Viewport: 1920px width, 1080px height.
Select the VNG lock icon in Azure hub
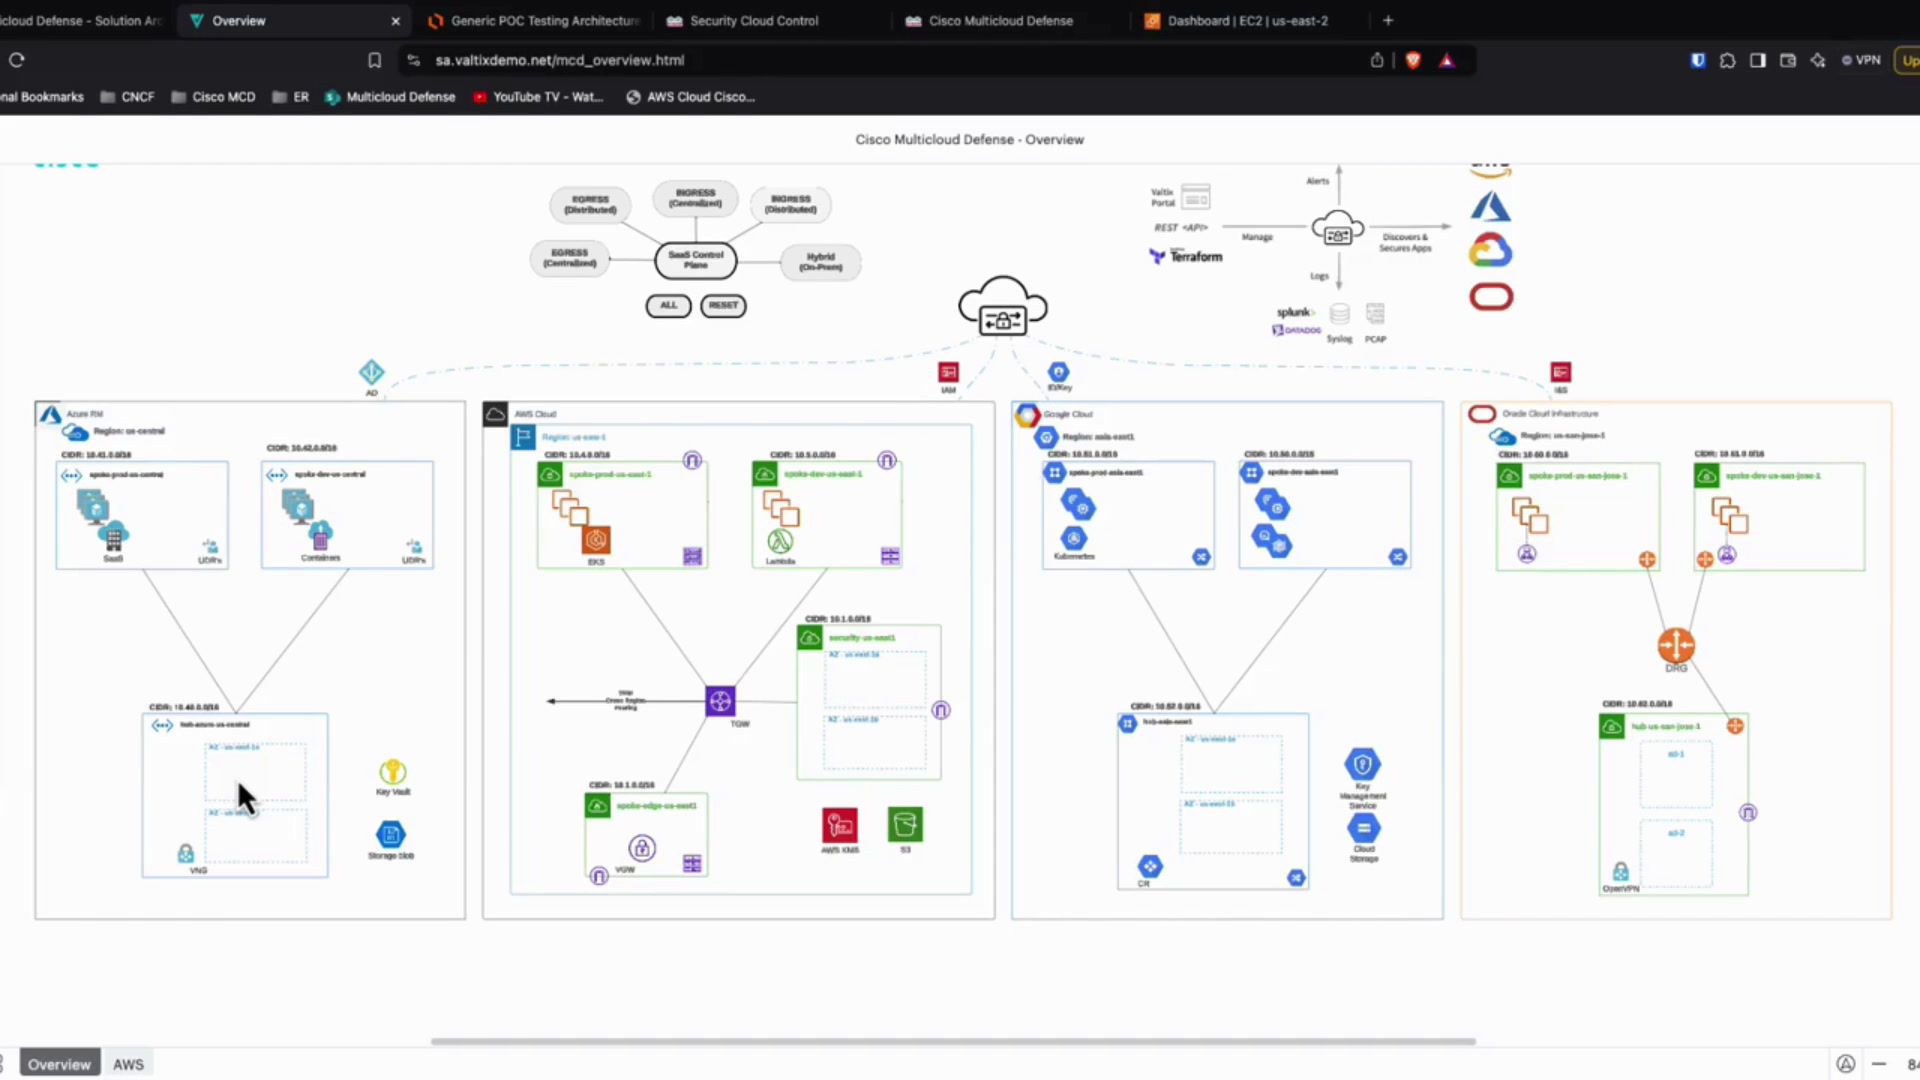186,853
